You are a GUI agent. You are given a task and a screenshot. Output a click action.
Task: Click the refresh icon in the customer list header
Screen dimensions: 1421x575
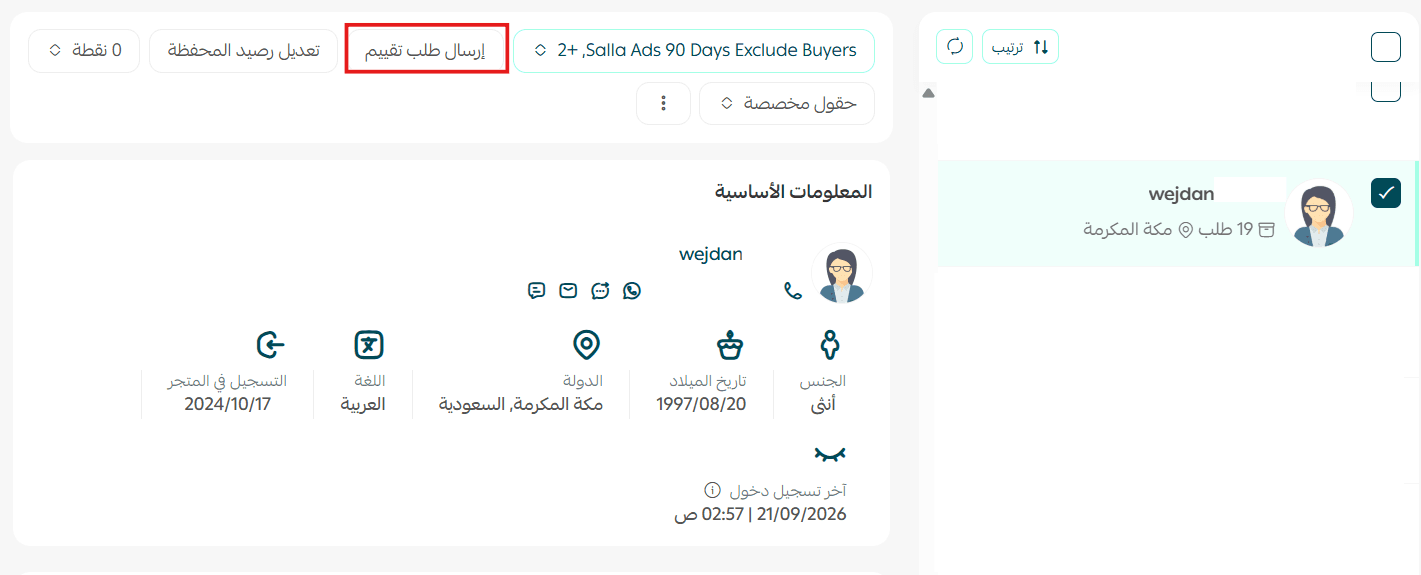coord(955,46)
